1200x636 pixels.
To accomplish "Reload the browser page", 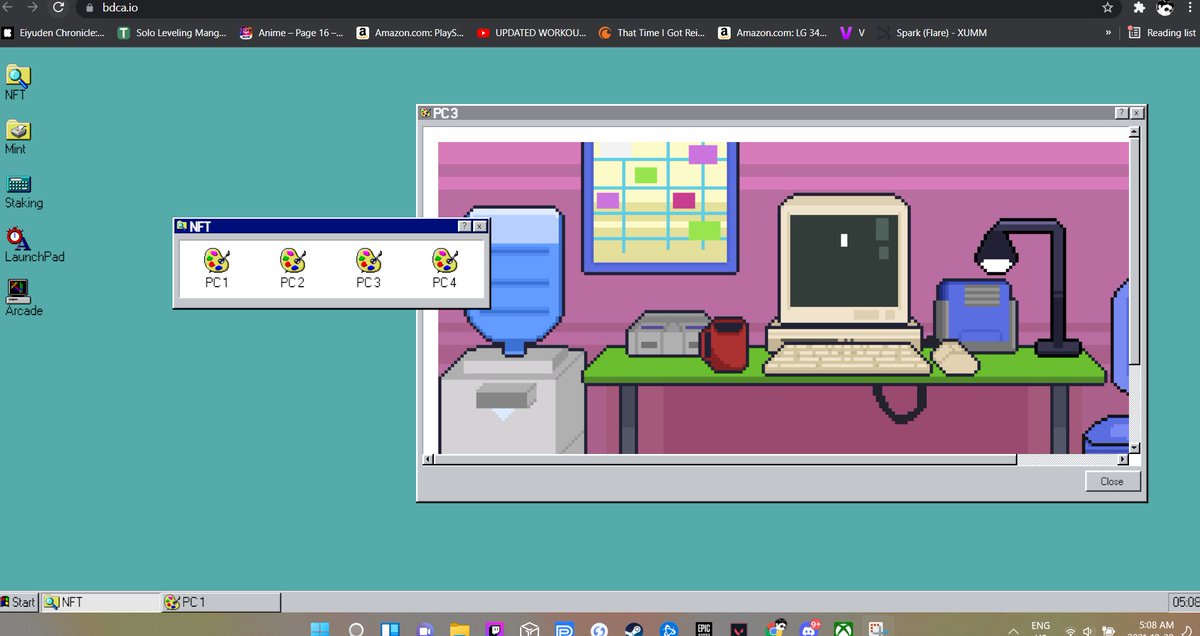I will tap(58, 7).
